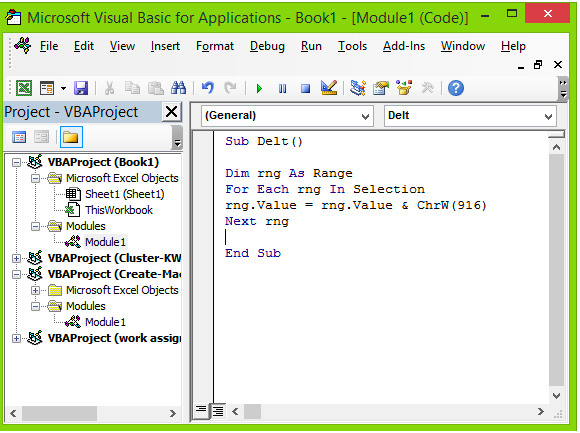Collapse Modules folder under Create-Ma project
This screenshot has width=580, height=433.
click(x=36, y=306)
